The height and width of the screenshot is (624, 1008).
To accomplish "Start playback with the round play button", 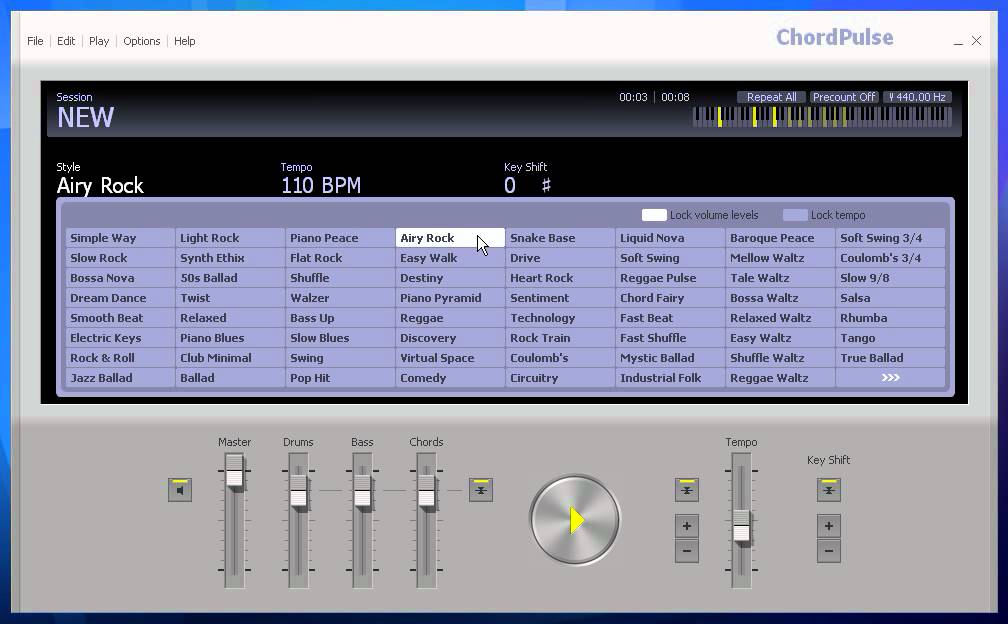I will pos(575,520).
